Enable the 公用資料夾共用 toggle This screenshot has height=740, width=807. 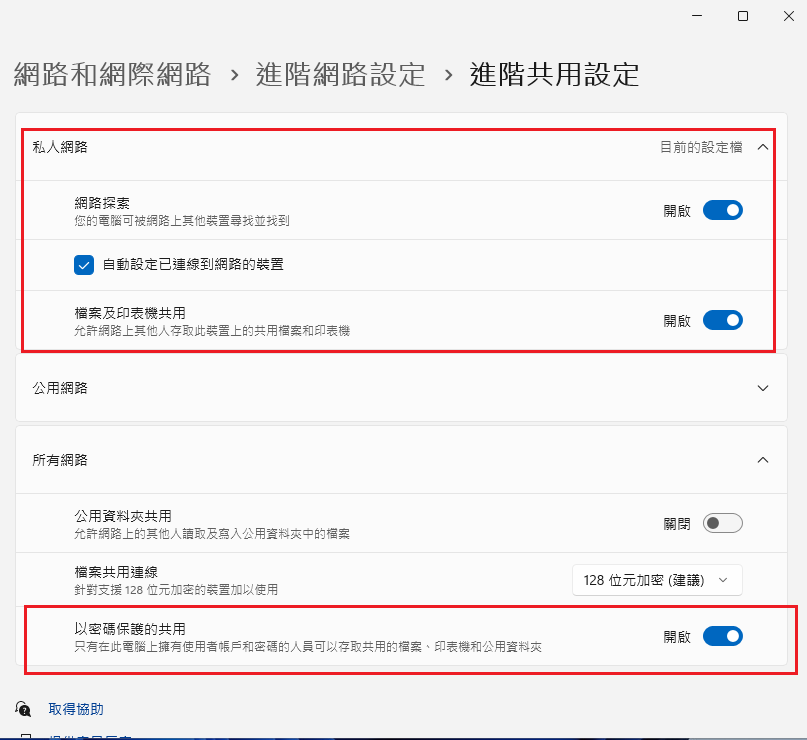(722, 523)
